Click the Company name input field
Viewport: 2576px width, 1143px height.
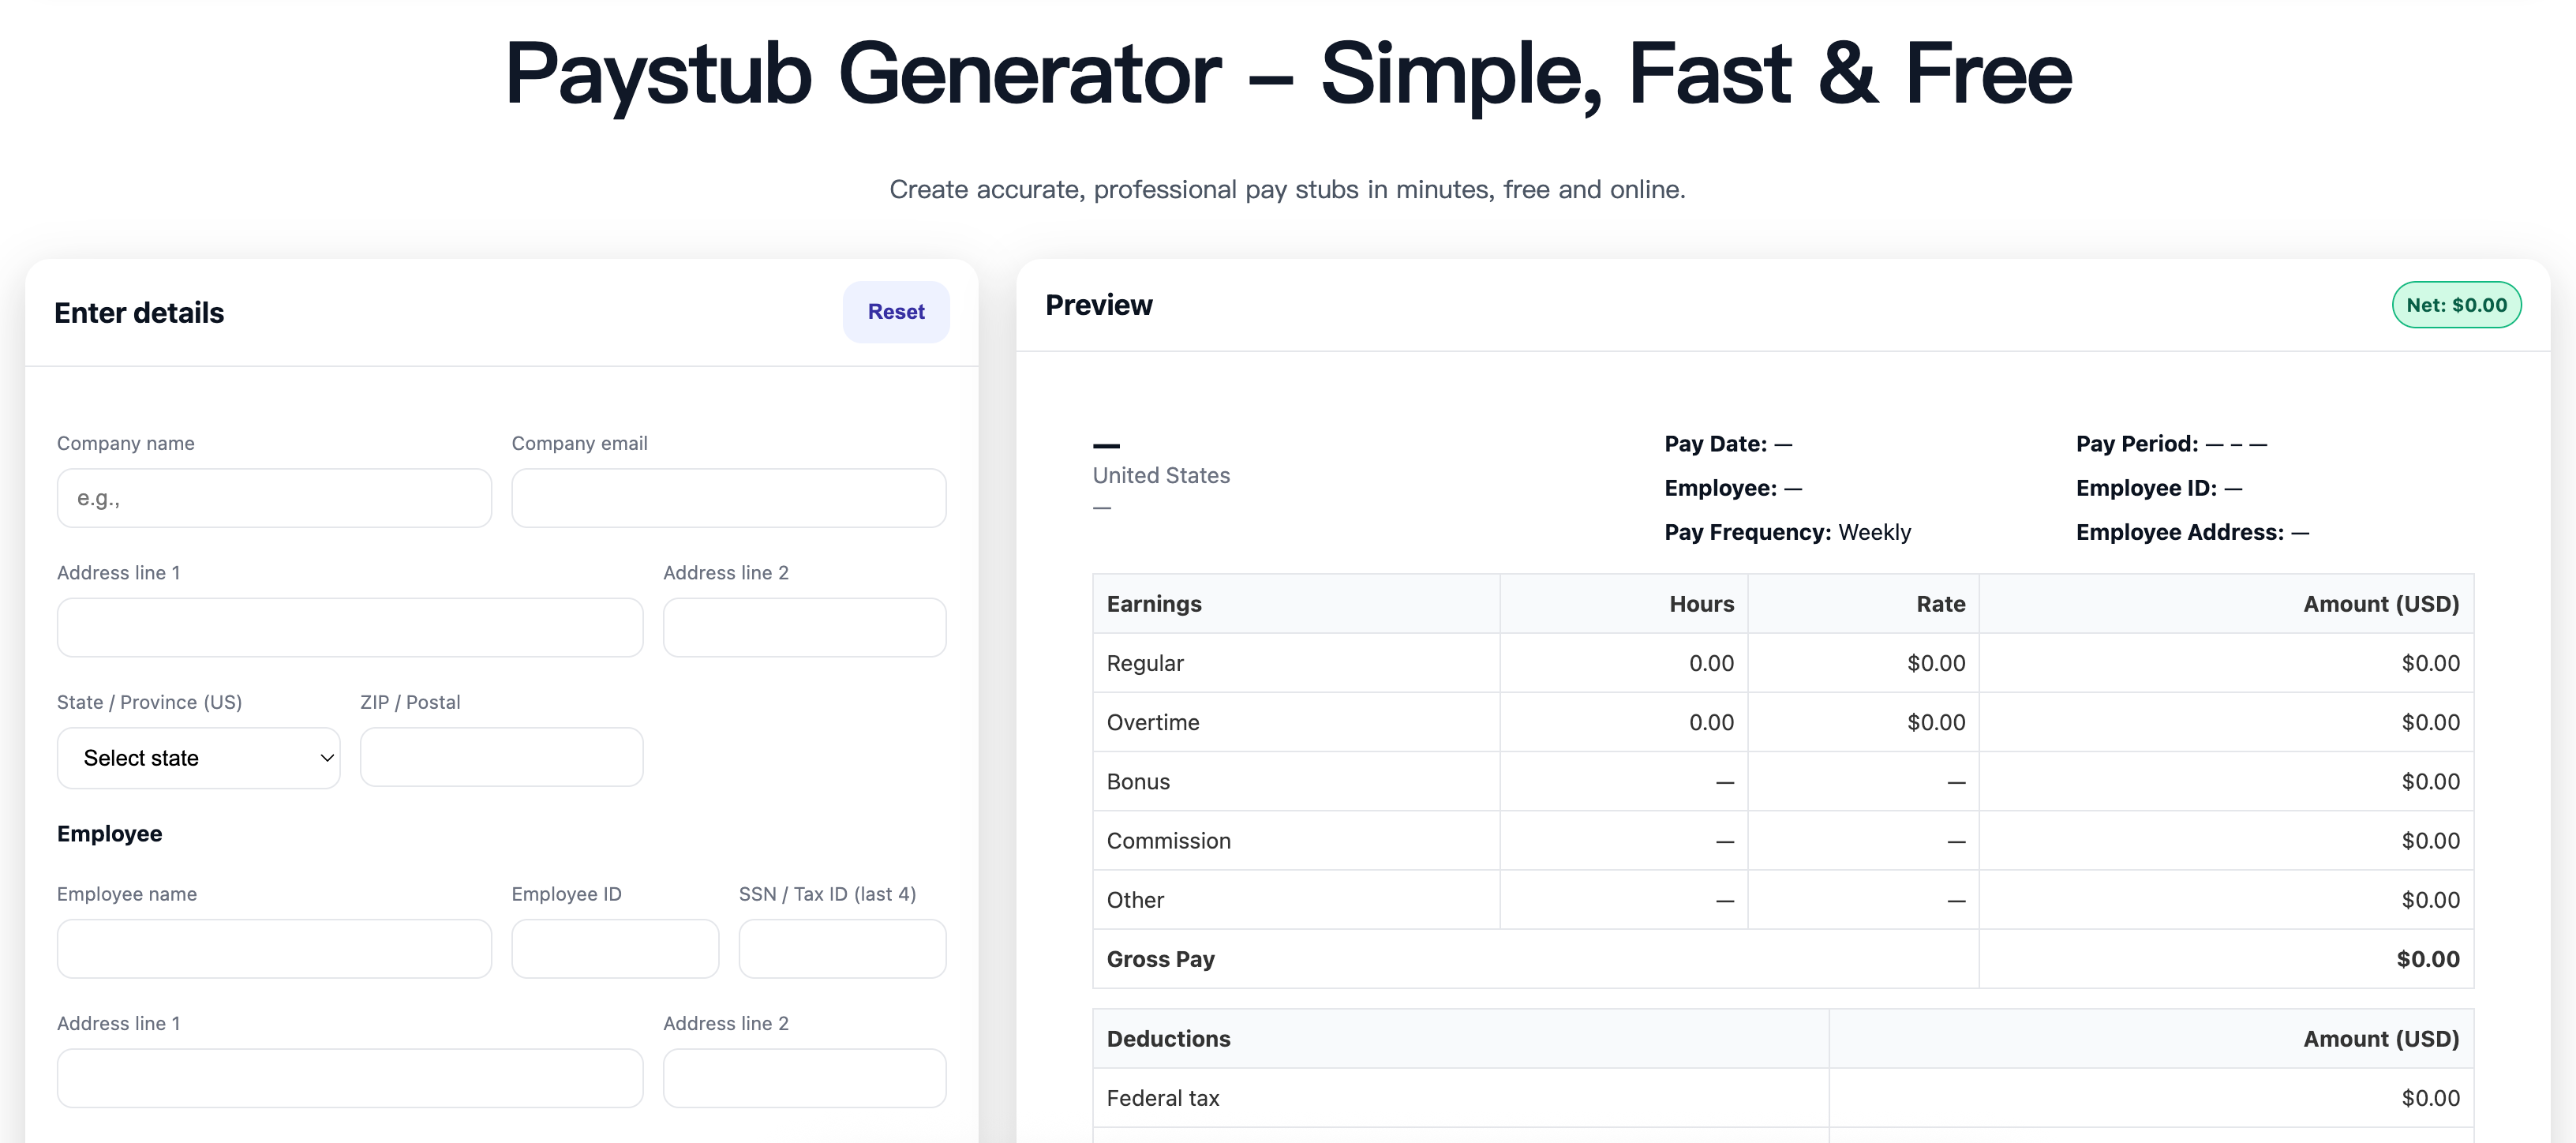point(274,498)
